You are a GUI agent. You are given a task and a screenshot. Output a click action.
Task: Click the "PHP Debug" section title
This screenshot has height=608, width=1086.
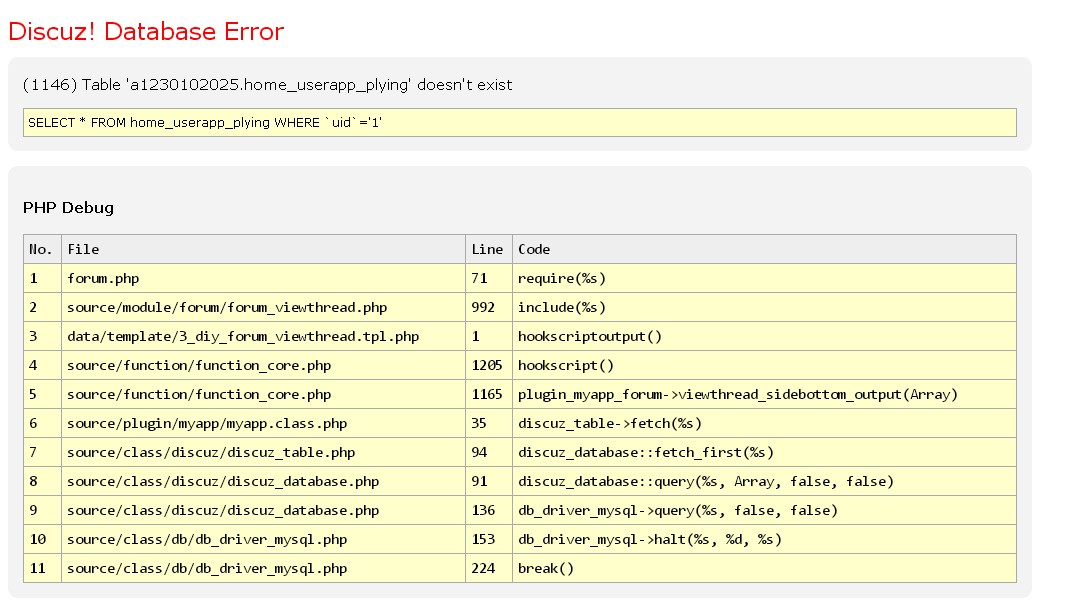click(68, 208)
